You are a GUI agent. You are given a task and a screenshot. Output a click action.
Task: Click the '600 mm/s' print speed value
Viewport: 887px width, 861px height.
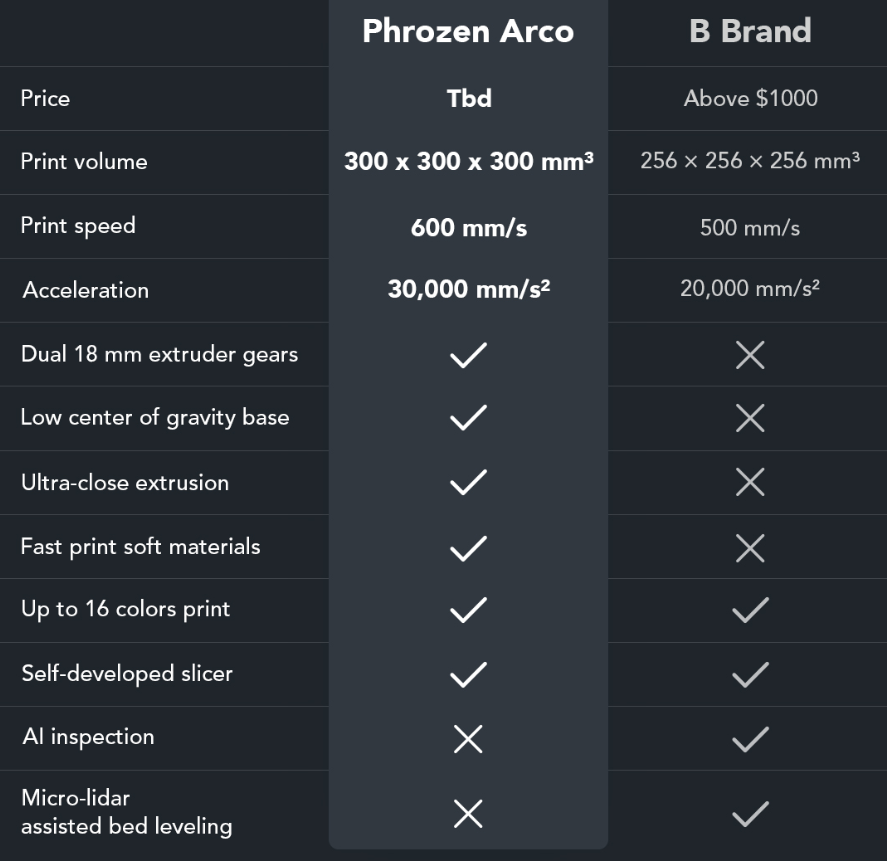[468, 227]
